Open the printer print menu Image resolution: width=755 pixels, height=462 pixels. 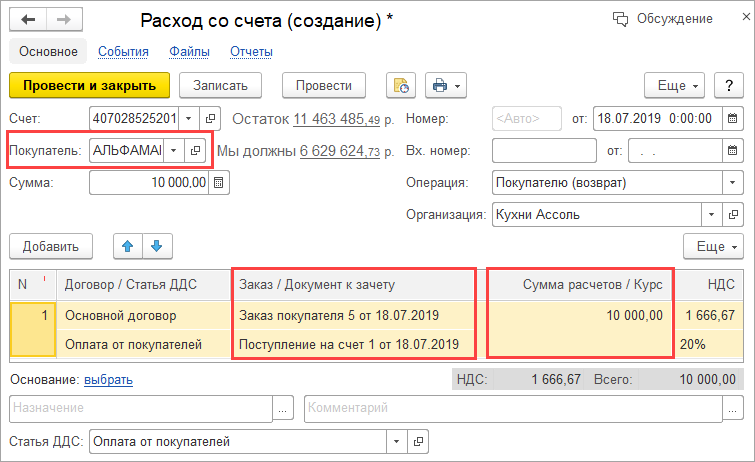446,86
